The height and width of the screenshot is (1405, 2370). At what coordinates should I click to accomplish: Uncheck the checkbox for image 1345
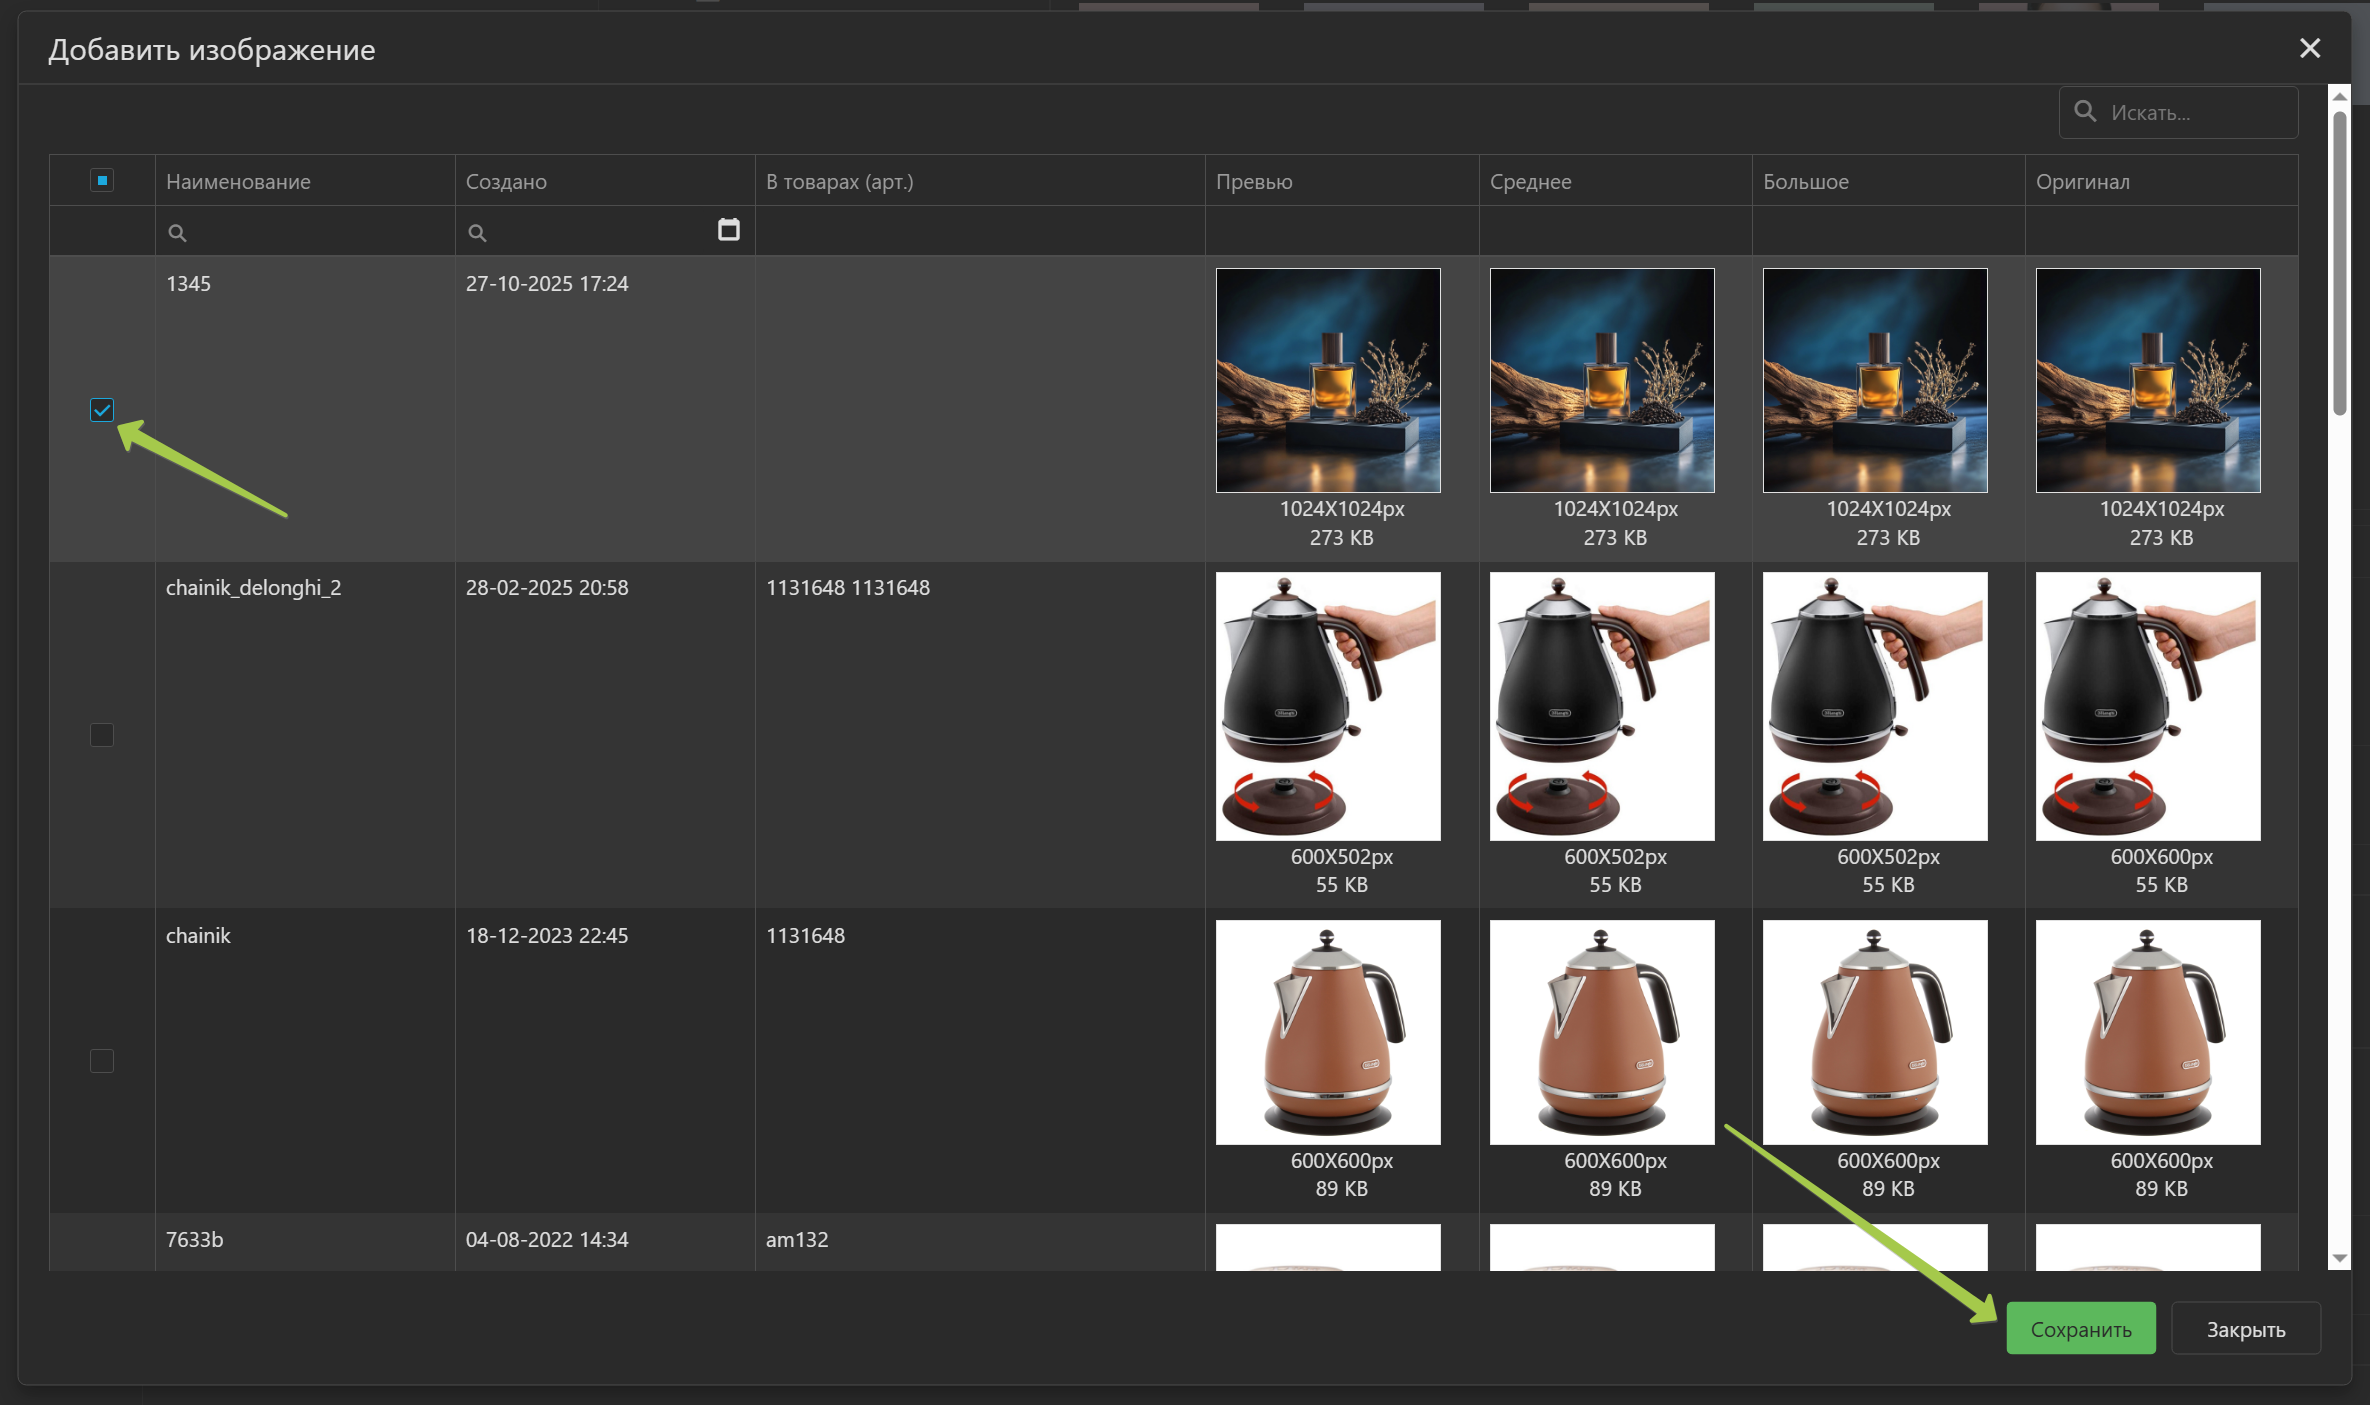[x=102, y=410]
